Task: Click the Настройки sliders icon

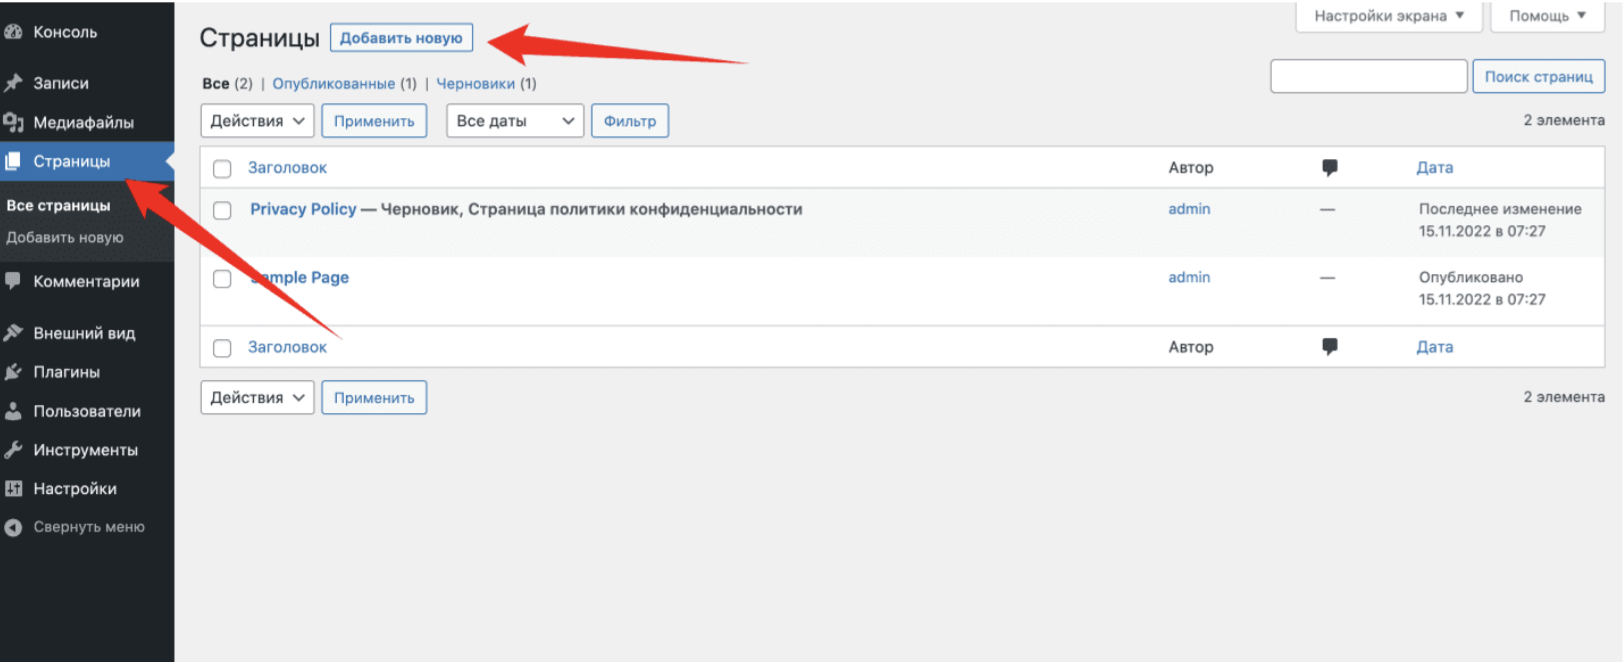Action: pyautogui.click(x=13, y=489)
